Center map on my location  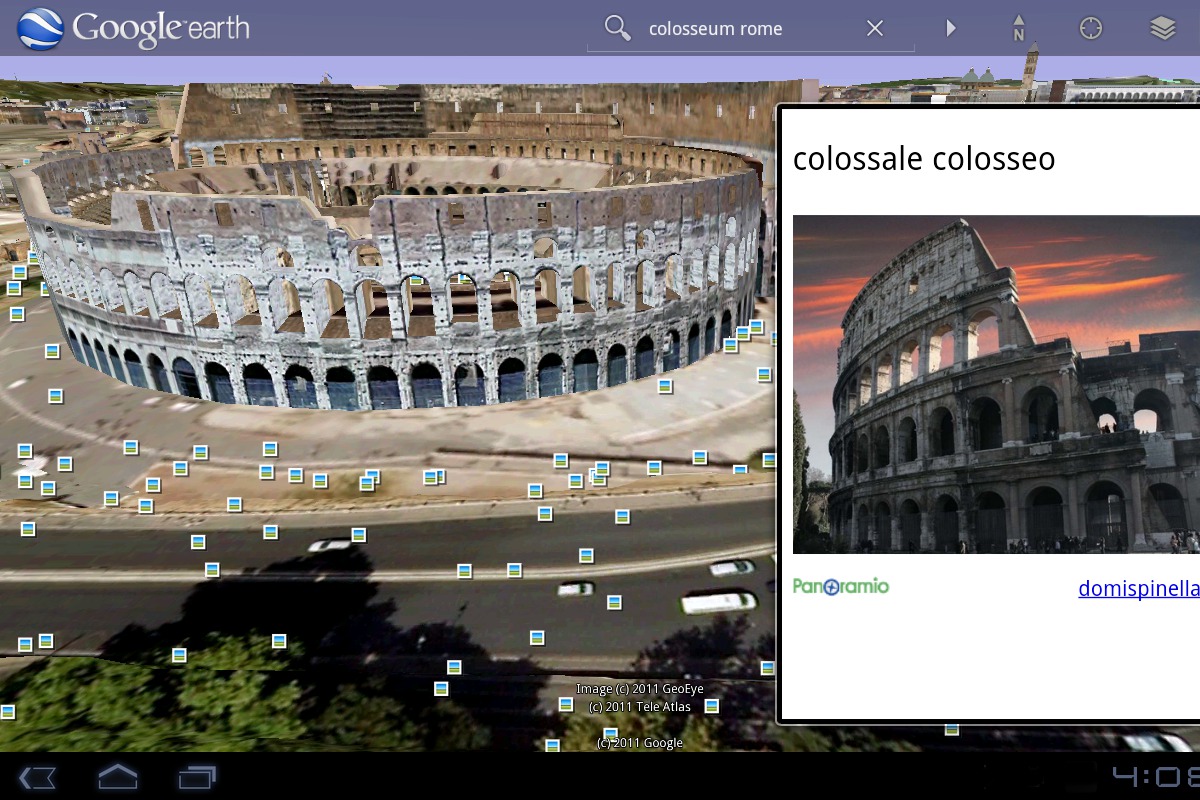click(x=1090, y=28)
